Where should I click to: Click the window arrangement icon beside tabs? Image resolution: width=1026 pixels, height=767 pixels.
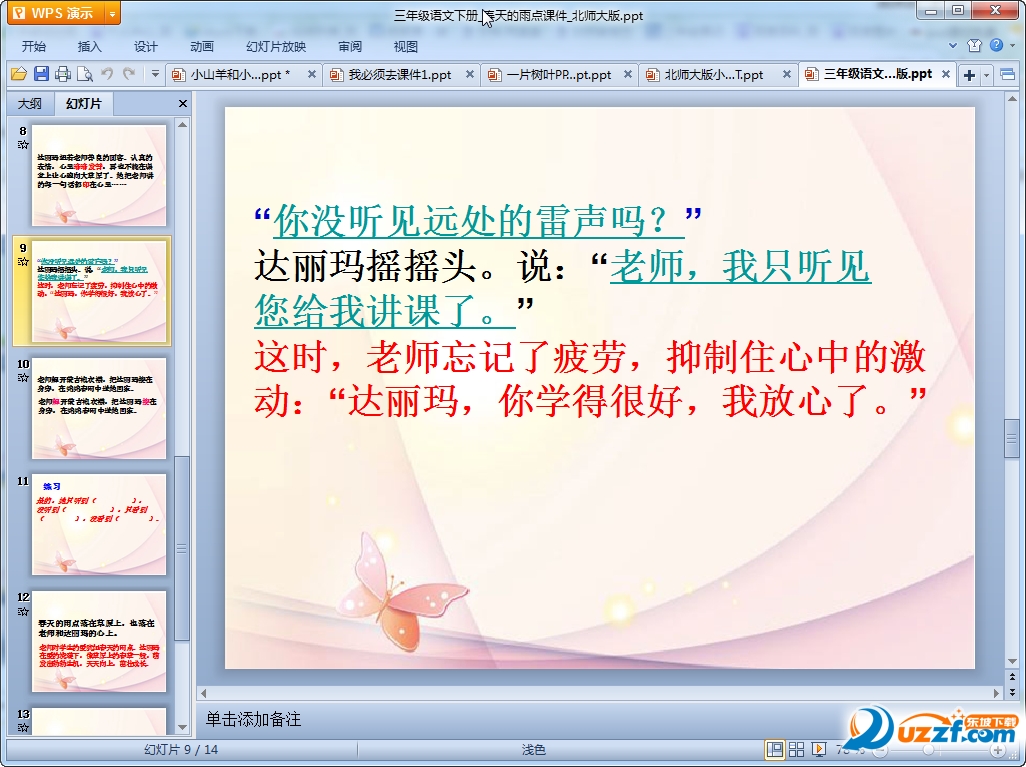1008,75
